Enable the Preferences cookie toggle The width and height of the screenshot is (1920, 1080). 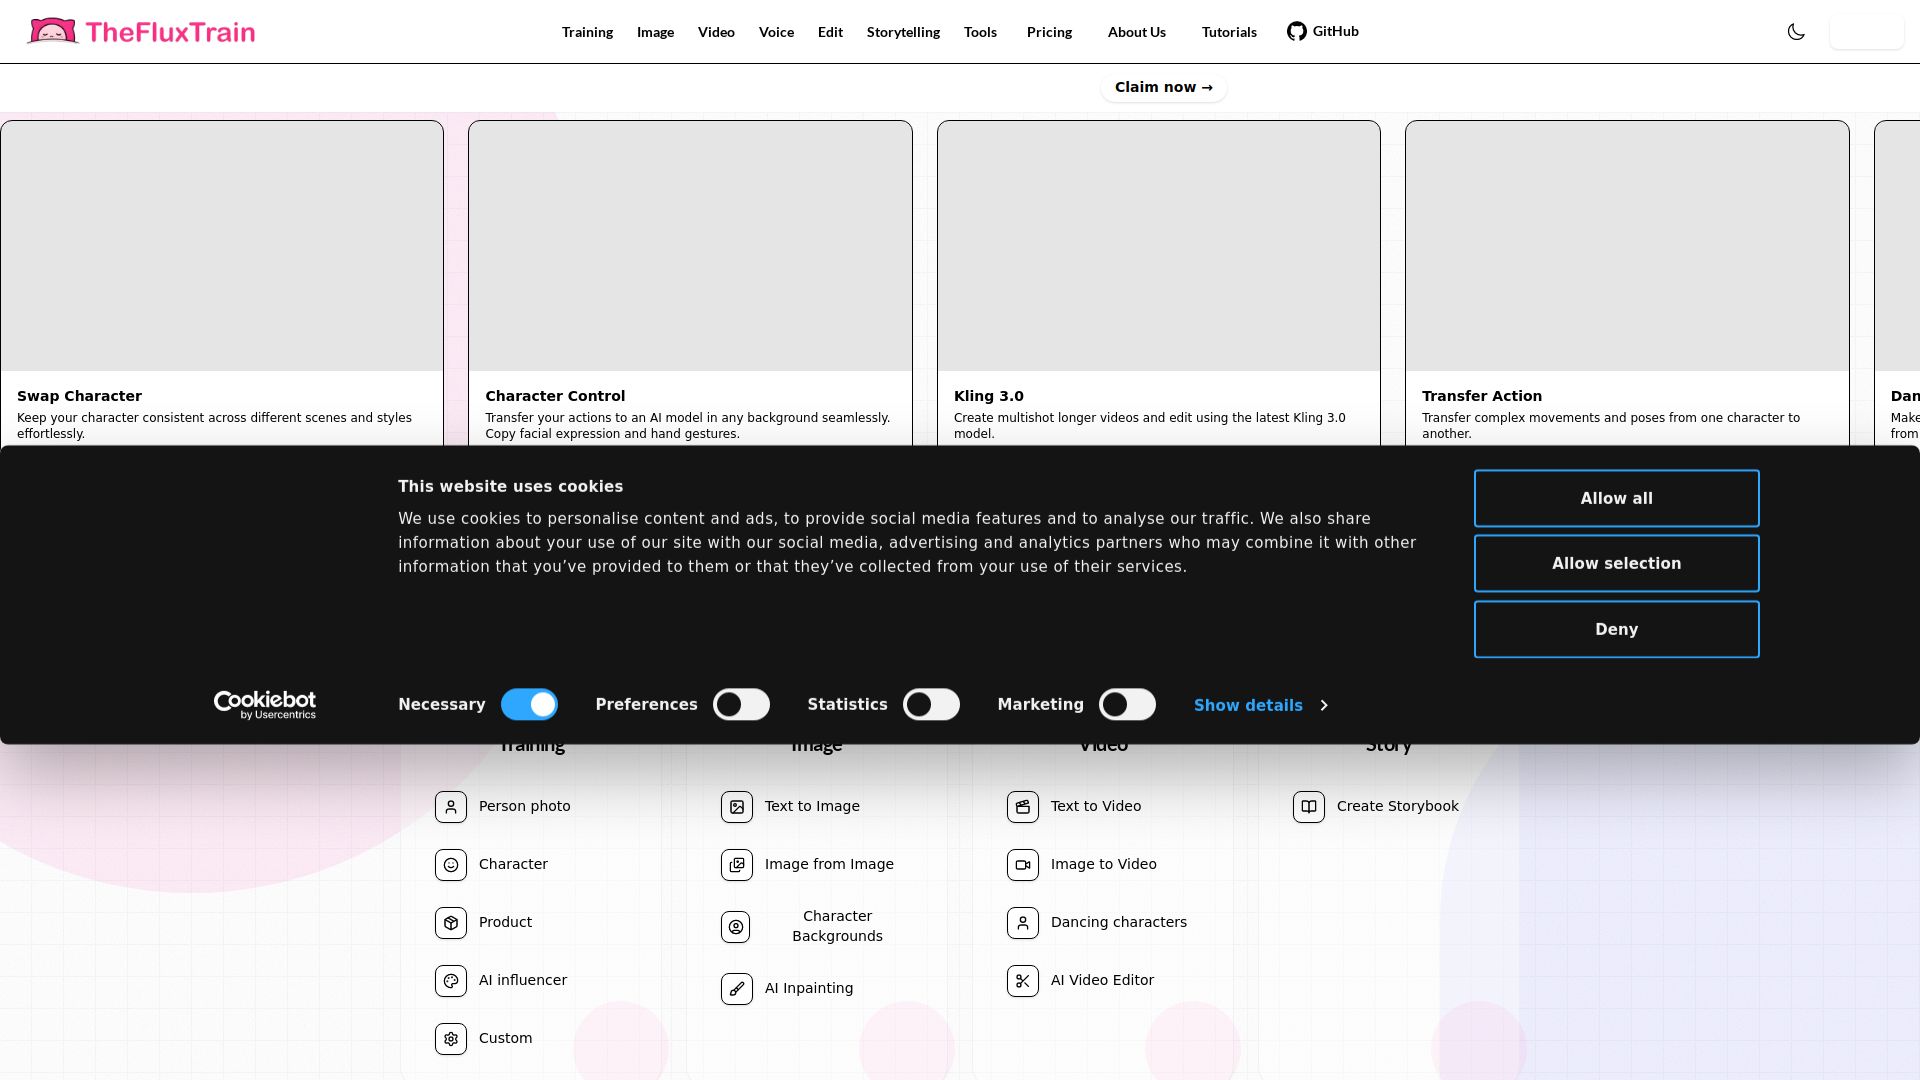coord(741,705)
